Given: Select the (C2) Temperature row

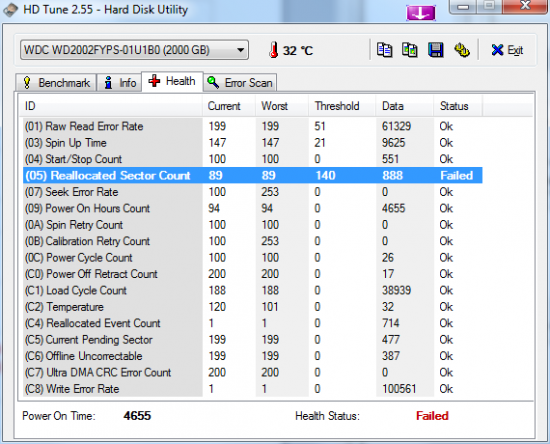Looking at the screenshot, I should [x=253, y=307].
